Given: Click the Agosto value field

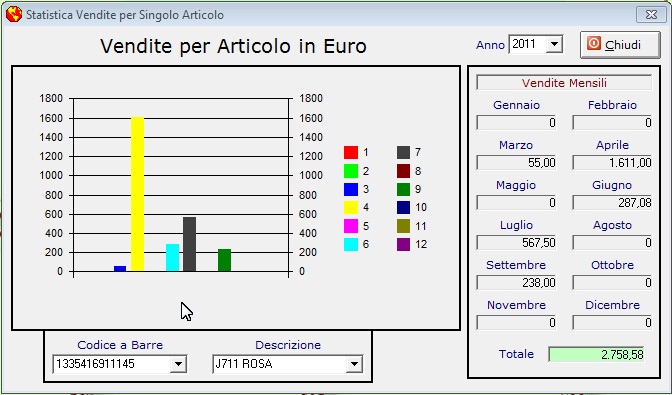Looking at the screenshot, I should pos(612,243).
